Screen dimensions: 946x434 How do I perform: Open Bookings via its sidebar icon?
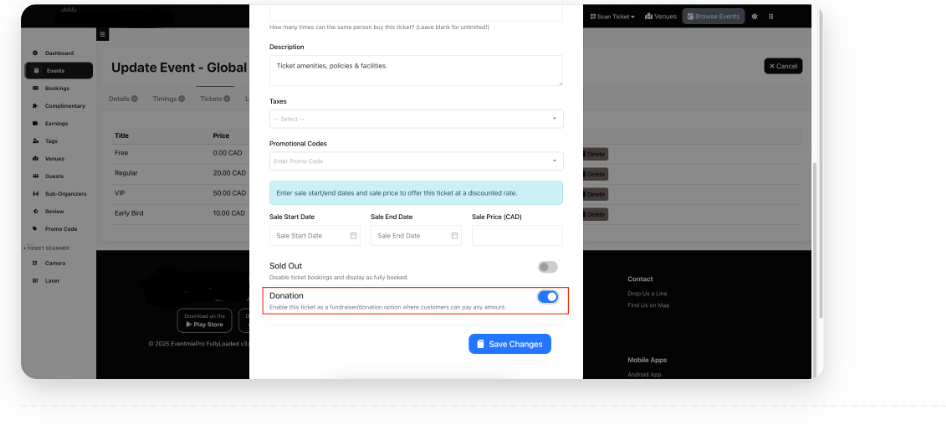pyautogui.click(x=35, y=88)
